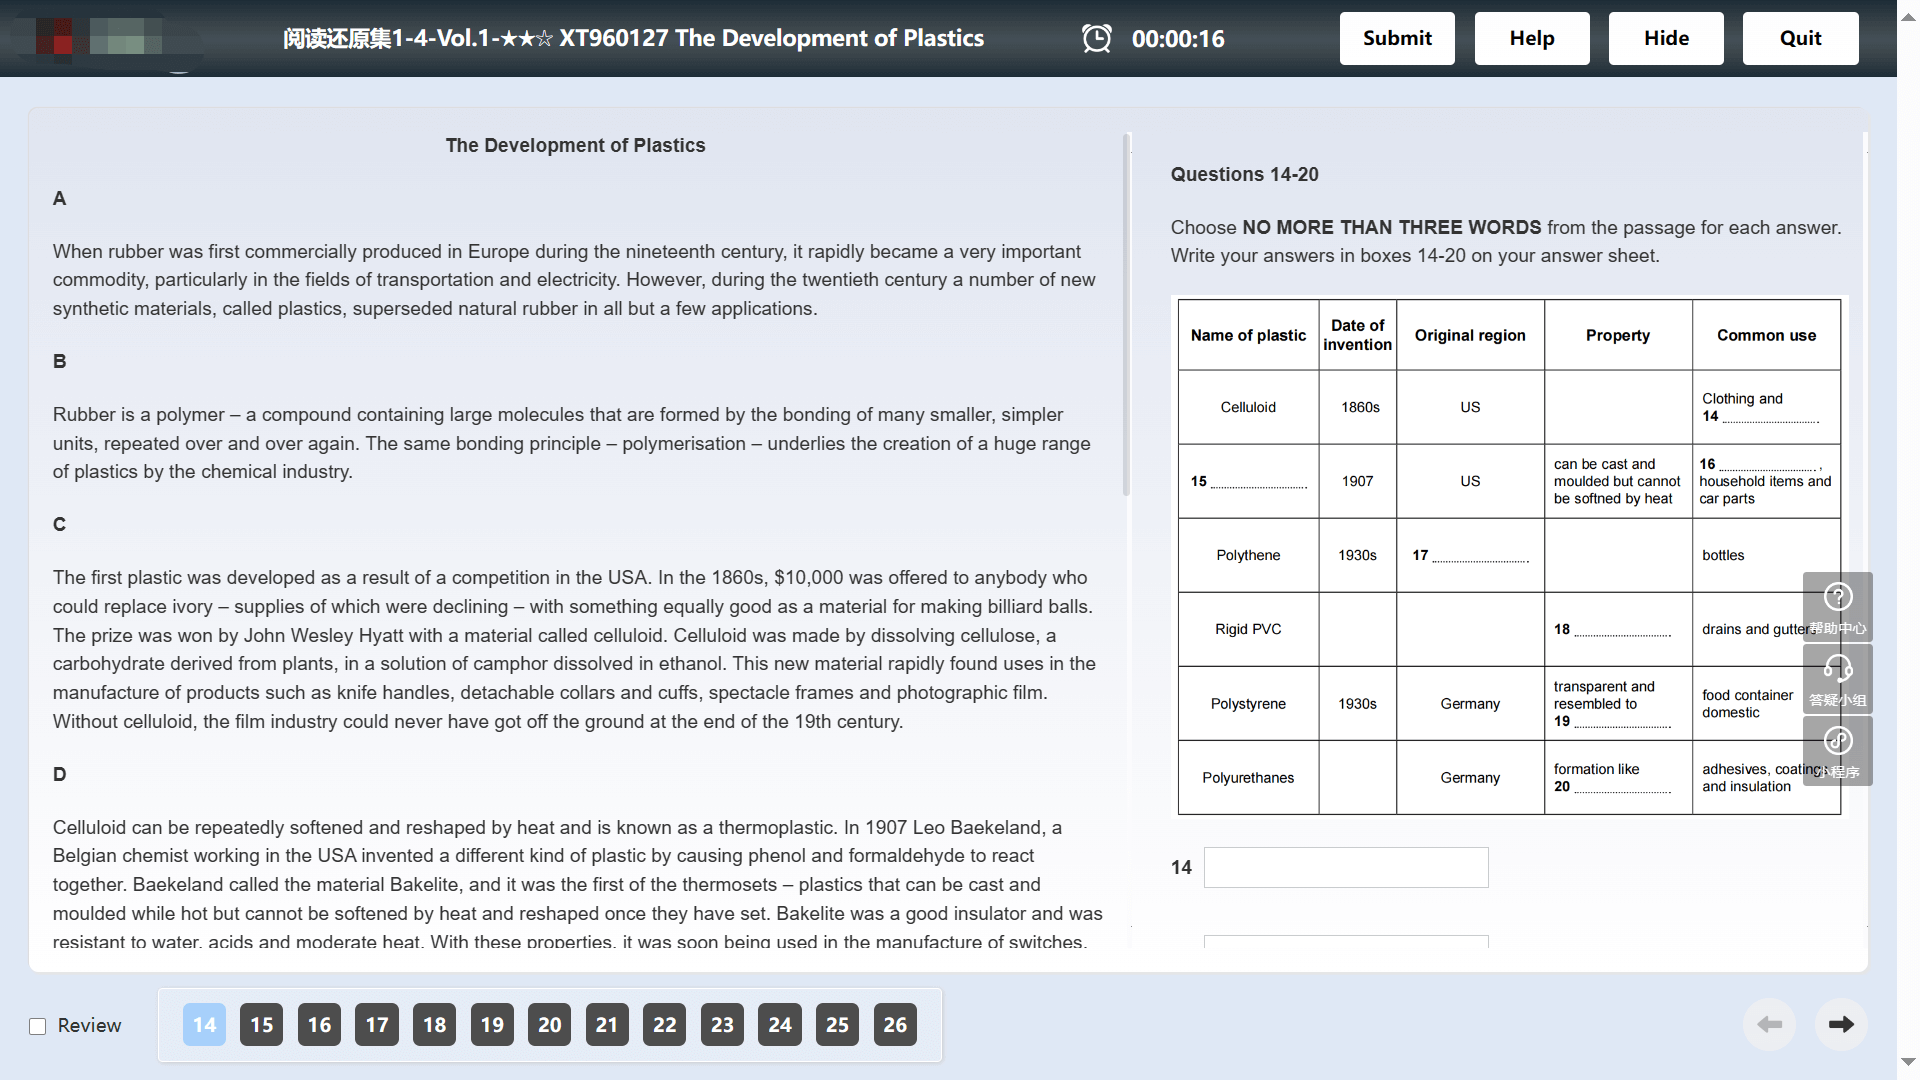
Task: Submit the test answers
Action: point(1397,38)
